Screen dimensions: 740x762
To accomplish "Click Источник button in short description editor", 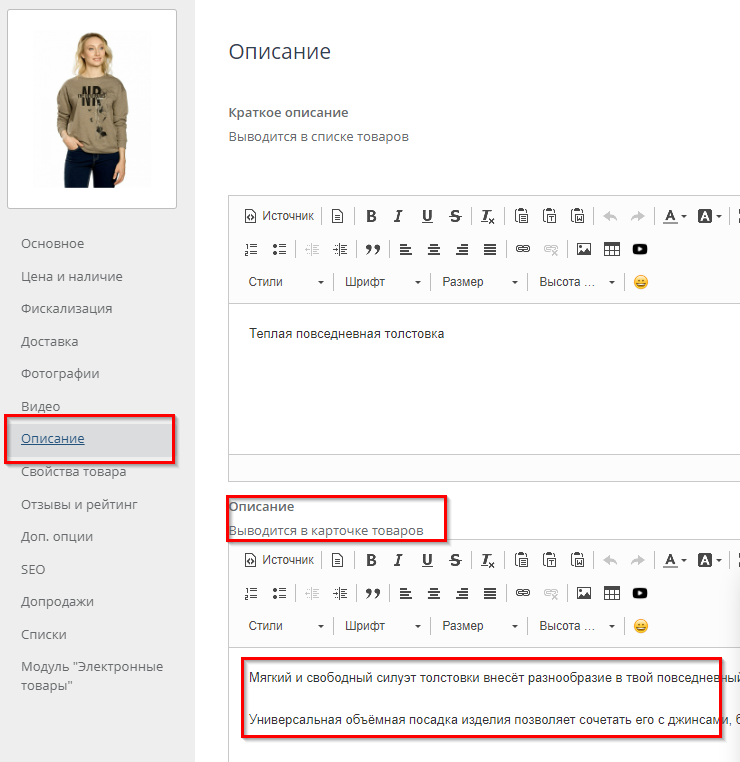I will point(279,216).
